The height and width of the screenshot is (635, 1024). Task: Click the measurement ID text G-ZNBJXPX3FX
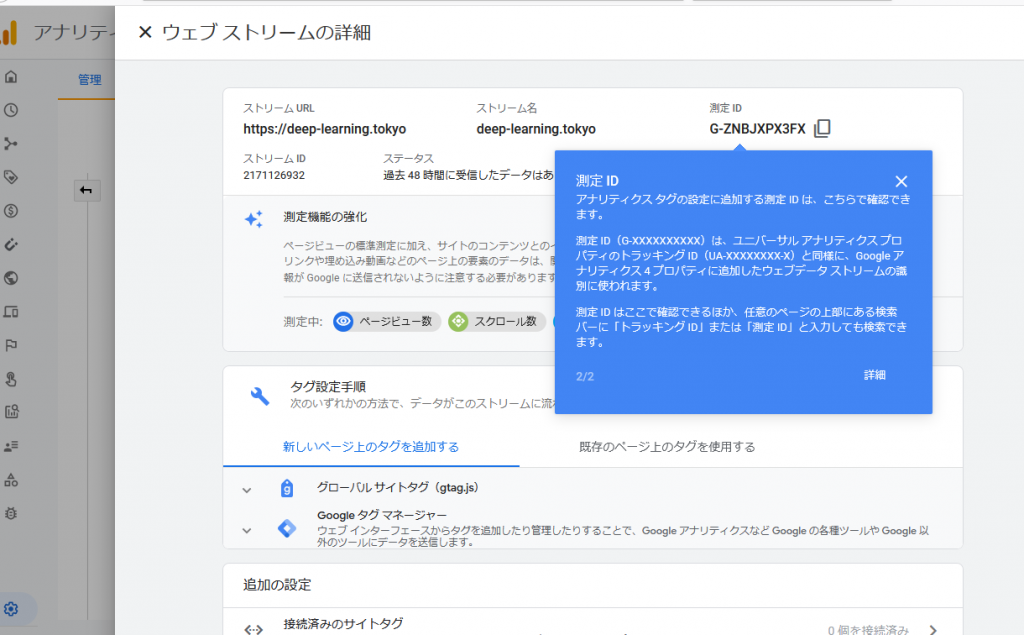coord(758,129)
